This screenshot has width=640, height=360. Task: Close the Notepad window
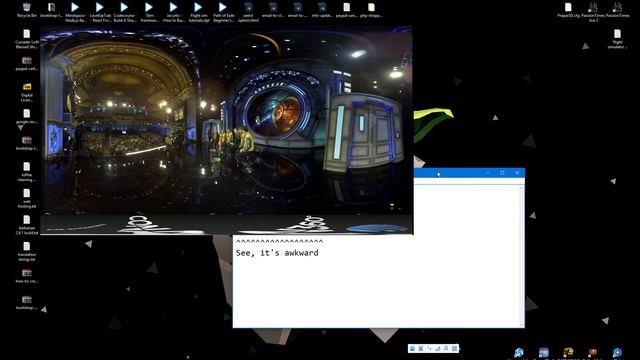point(517,173)
